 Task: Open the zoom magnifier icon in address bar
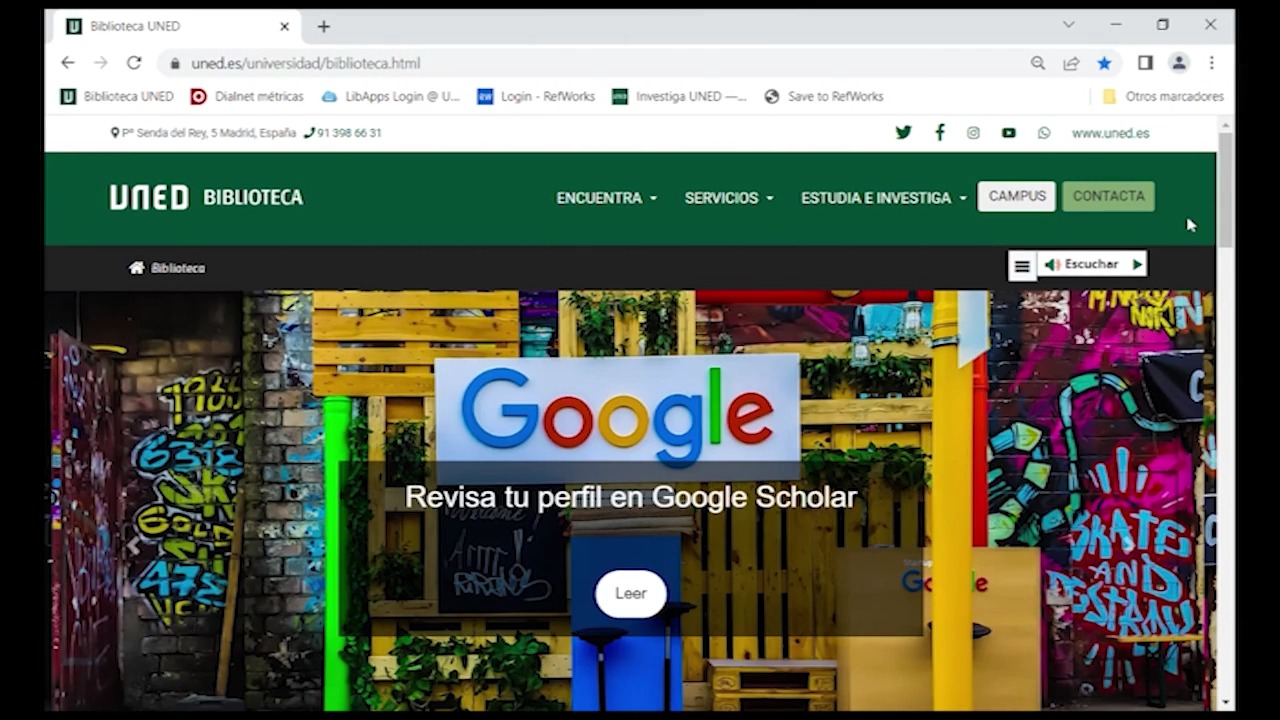[x=1038, y=63]
